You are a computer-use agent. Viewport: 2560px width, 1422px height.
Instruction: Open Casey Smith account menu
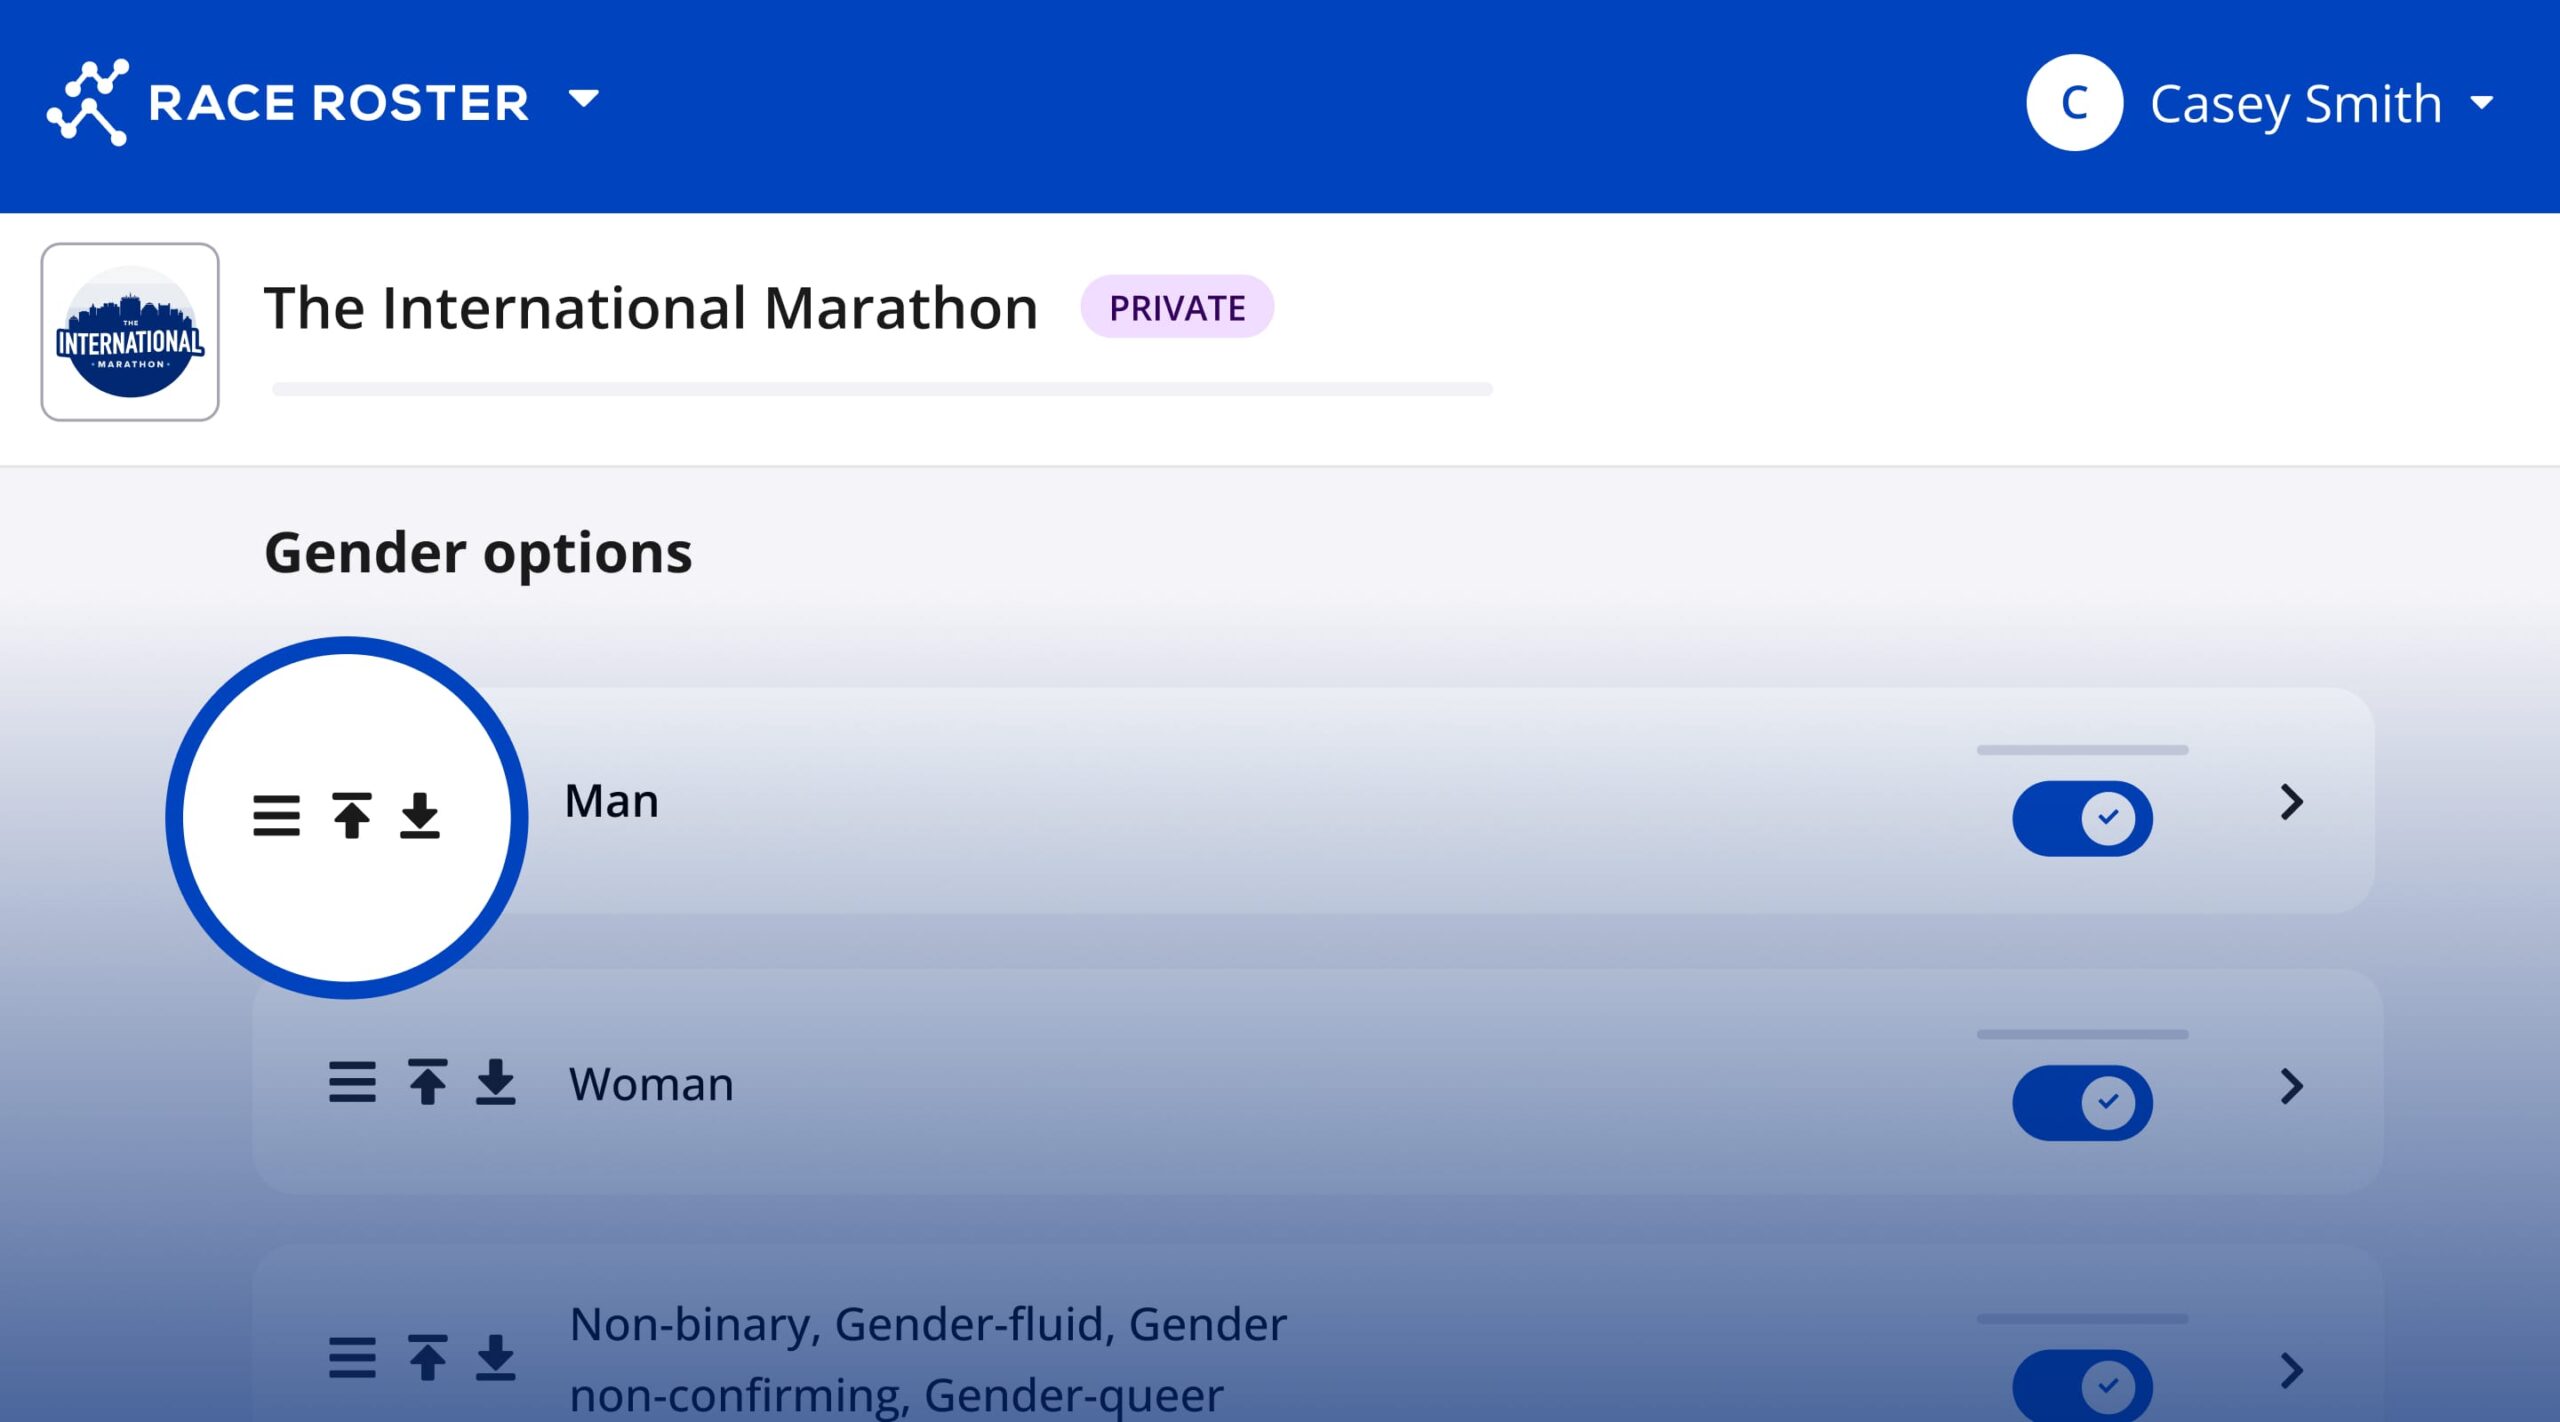tap(2296, 103)
